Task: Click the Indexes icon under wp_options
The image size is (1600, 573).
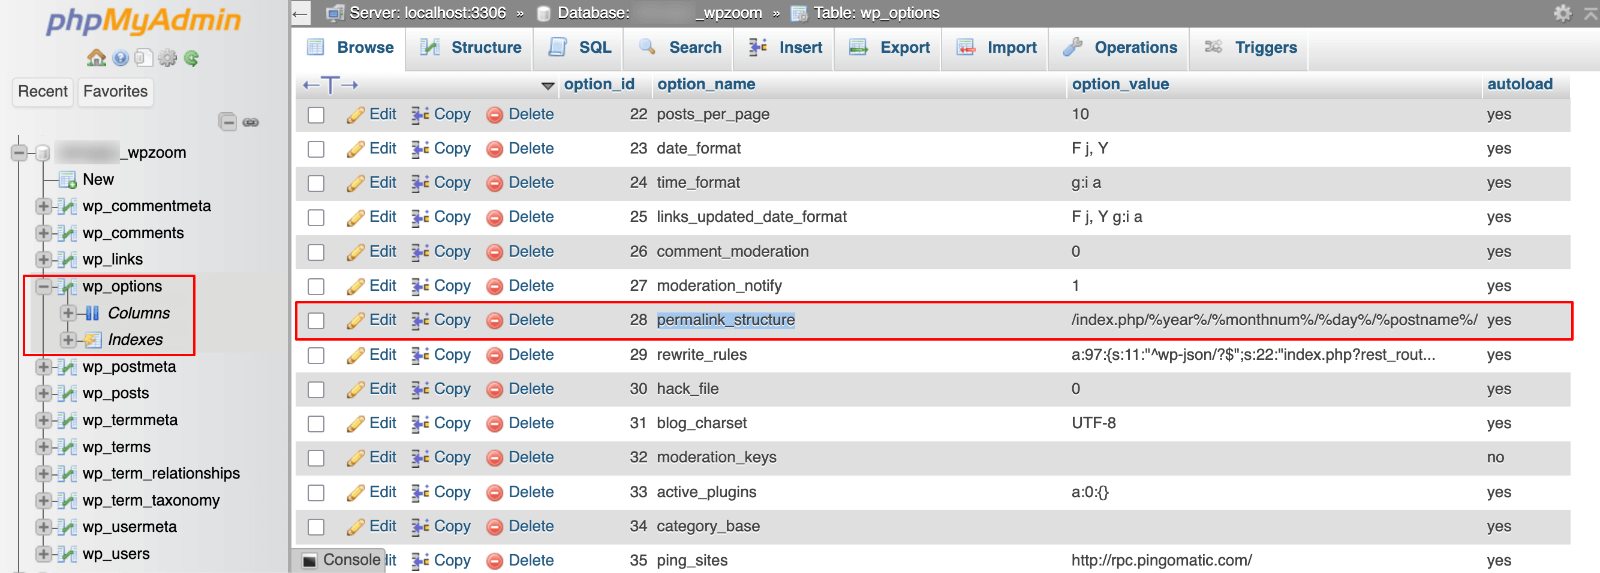Action: (92, 340)
